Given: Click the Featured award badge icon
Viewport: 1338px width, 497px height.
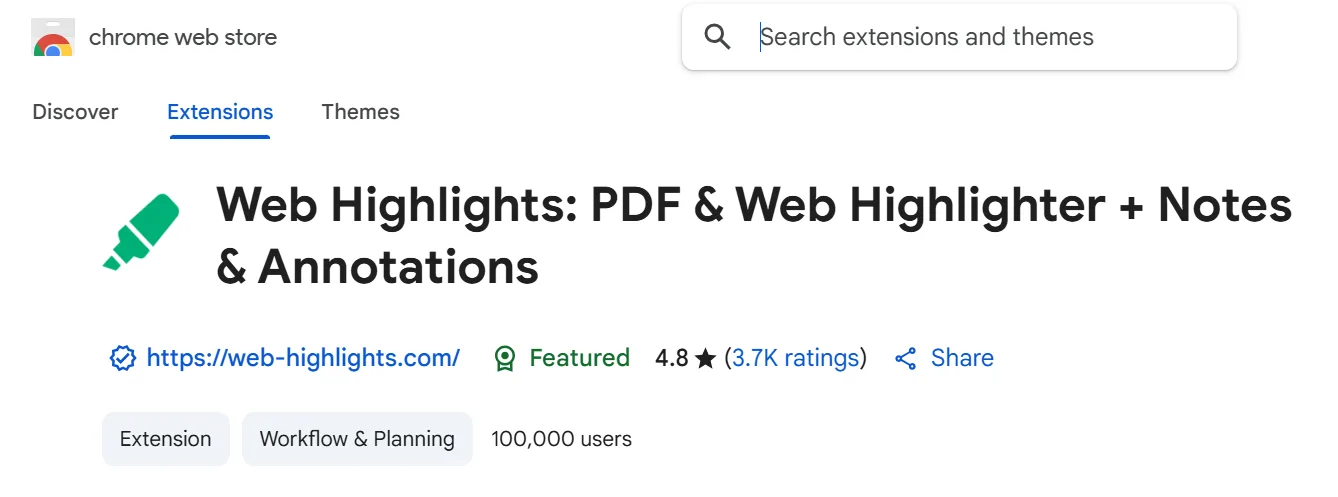Looking at the screenshot, I should coord(505,358).
